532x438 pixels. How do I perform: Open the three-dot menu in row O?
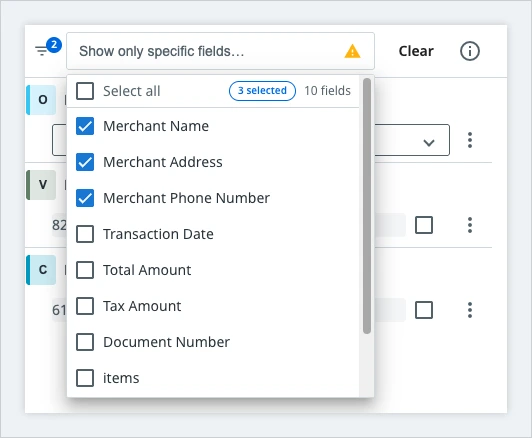(470, 140)
